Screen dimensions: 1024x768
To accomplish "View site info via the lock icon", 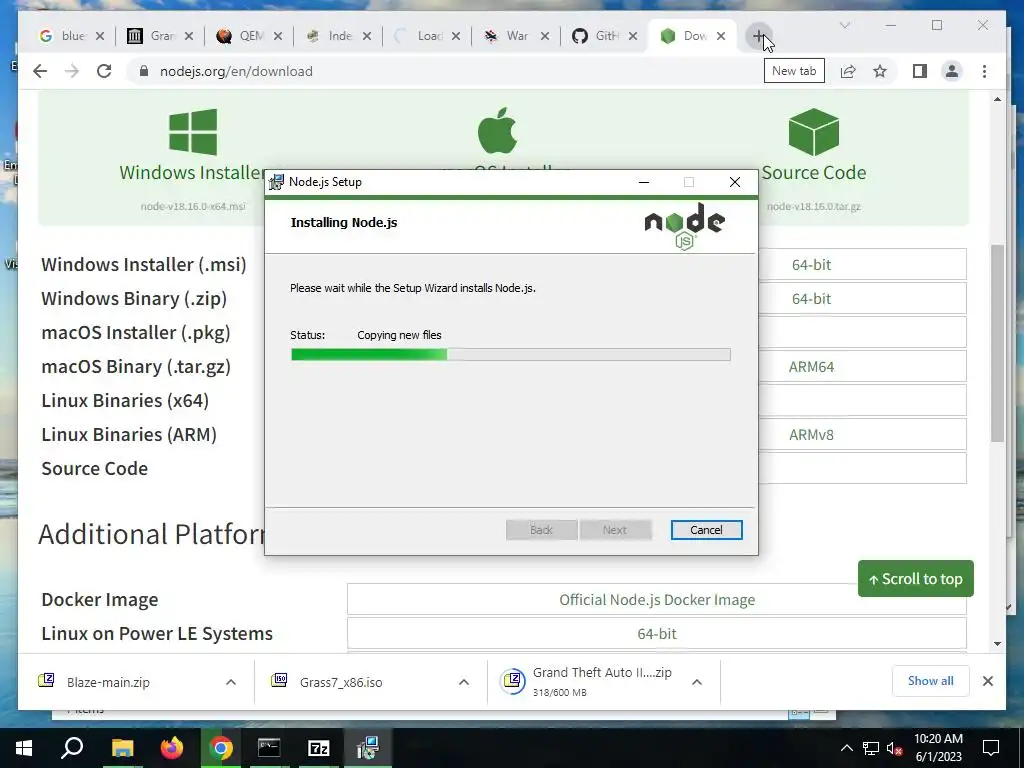I will pyautogui.click(x=144, y=71).
